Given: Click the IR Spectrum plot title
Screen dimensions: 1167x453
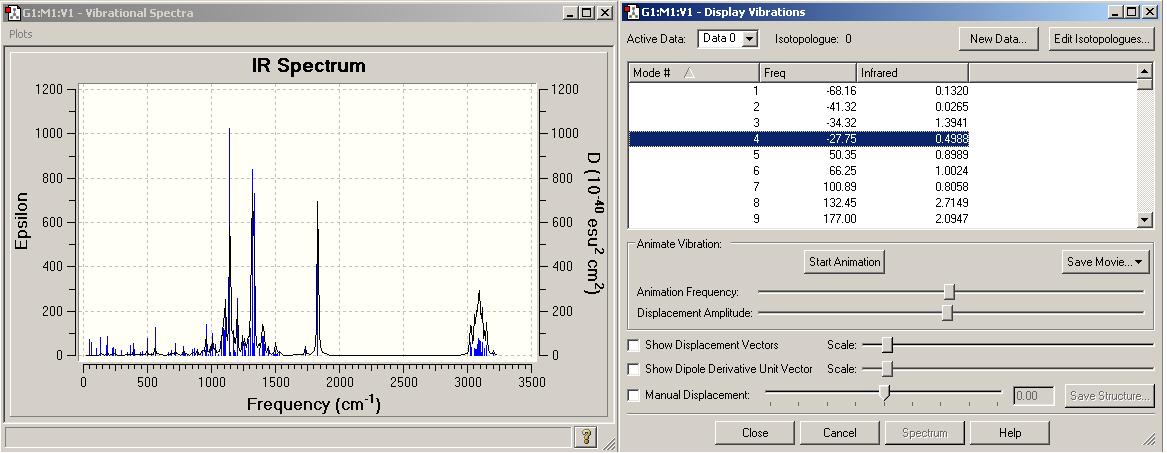Looking at the screenshot, I should pyautogui.click(x=308, y=65).
